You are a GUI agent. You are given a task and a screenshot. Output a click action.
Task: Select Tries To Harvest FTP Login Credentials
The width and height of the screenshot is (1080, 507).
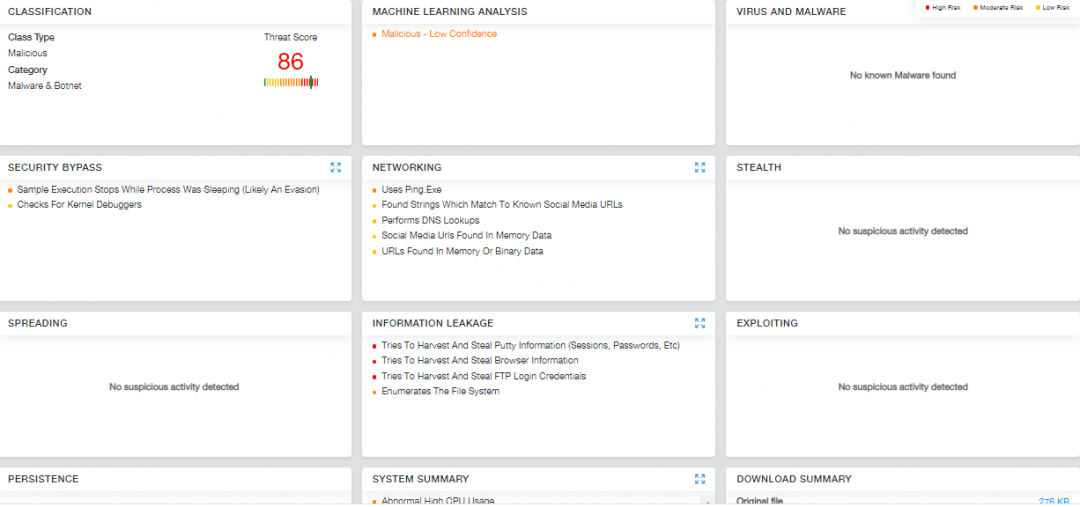483,376
